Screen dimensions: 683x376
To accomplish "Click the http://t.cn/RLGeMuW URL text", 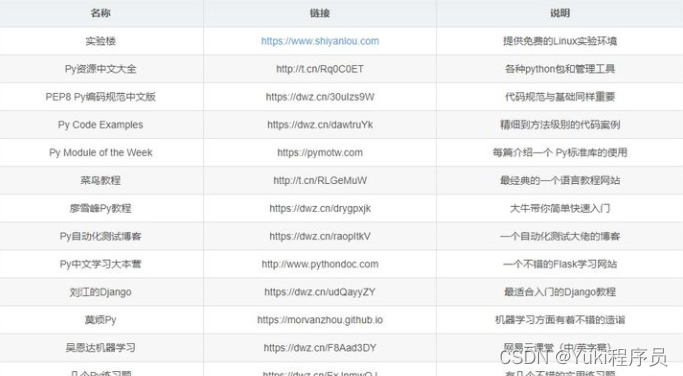I will click(x=320, y=180).
